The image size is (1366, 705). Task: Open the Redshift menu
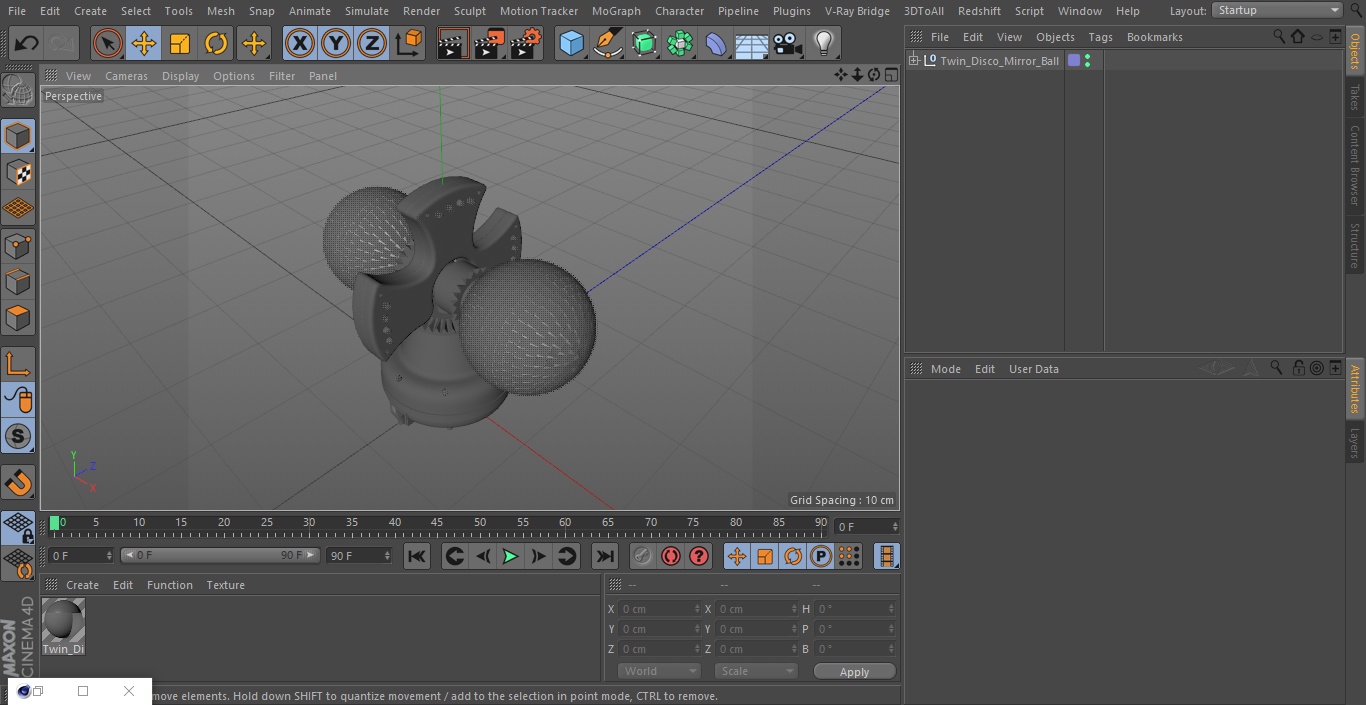[x=979, y=11]
